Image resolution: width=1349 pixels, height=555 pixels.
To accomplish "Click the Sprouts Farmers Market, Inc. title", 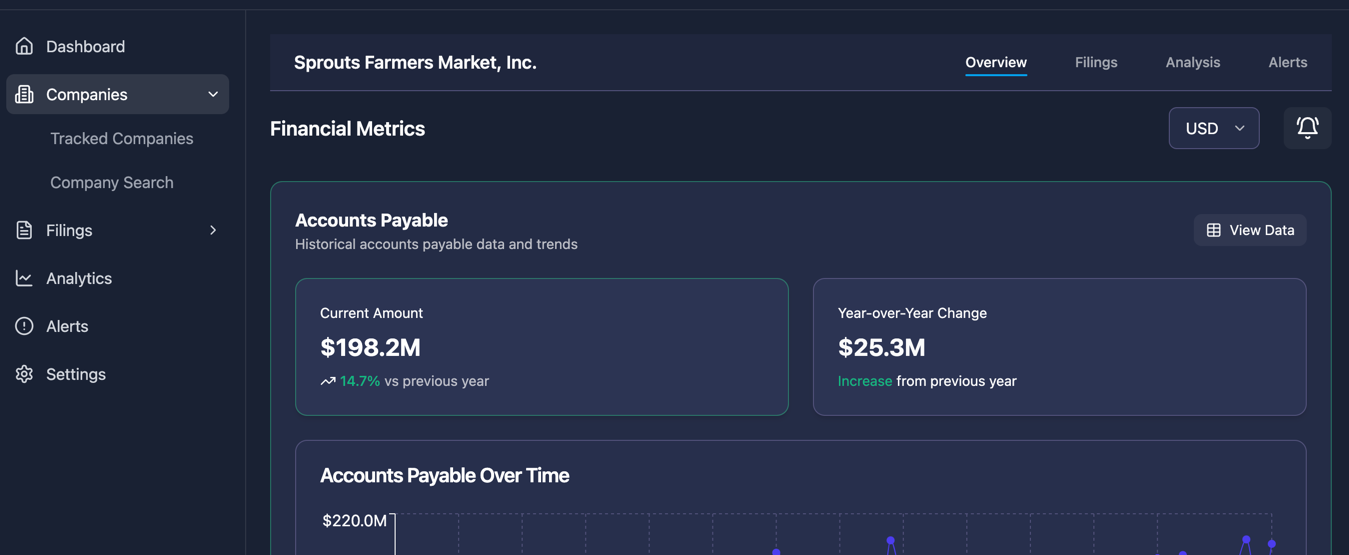I will (x=415, y=62).
